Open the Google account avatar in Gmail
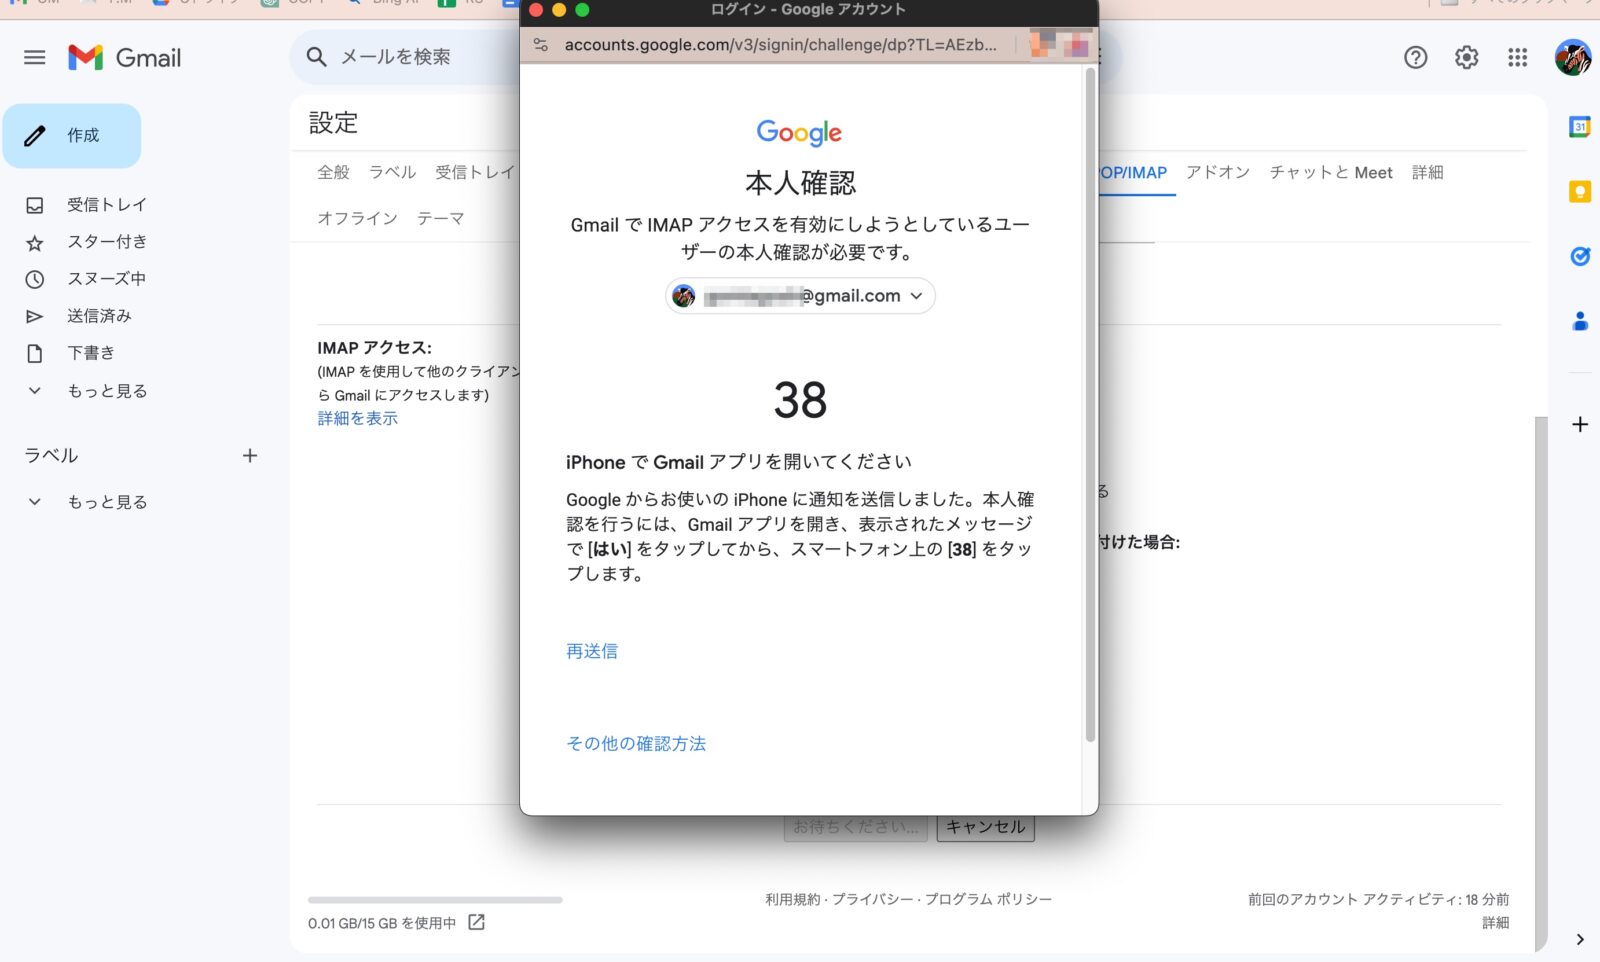 click(1573, 58)
